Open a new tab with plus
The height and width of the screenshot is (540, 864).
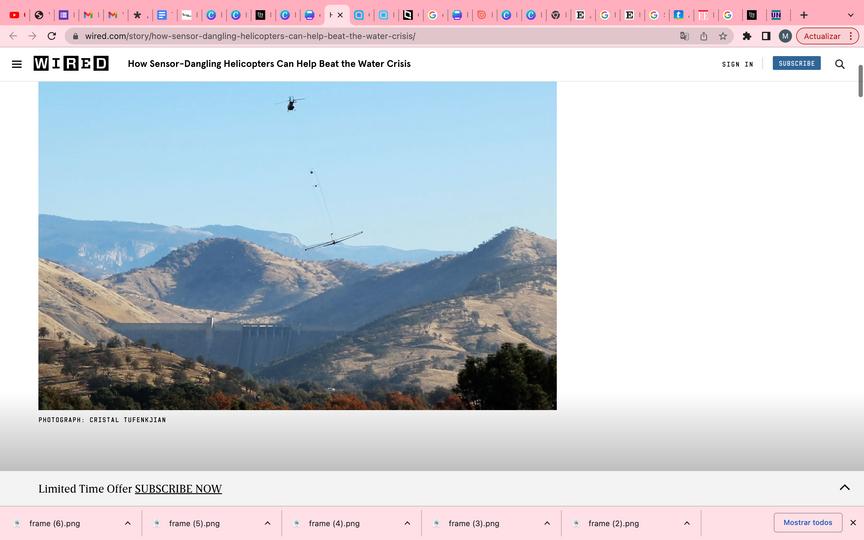(804, 15)
